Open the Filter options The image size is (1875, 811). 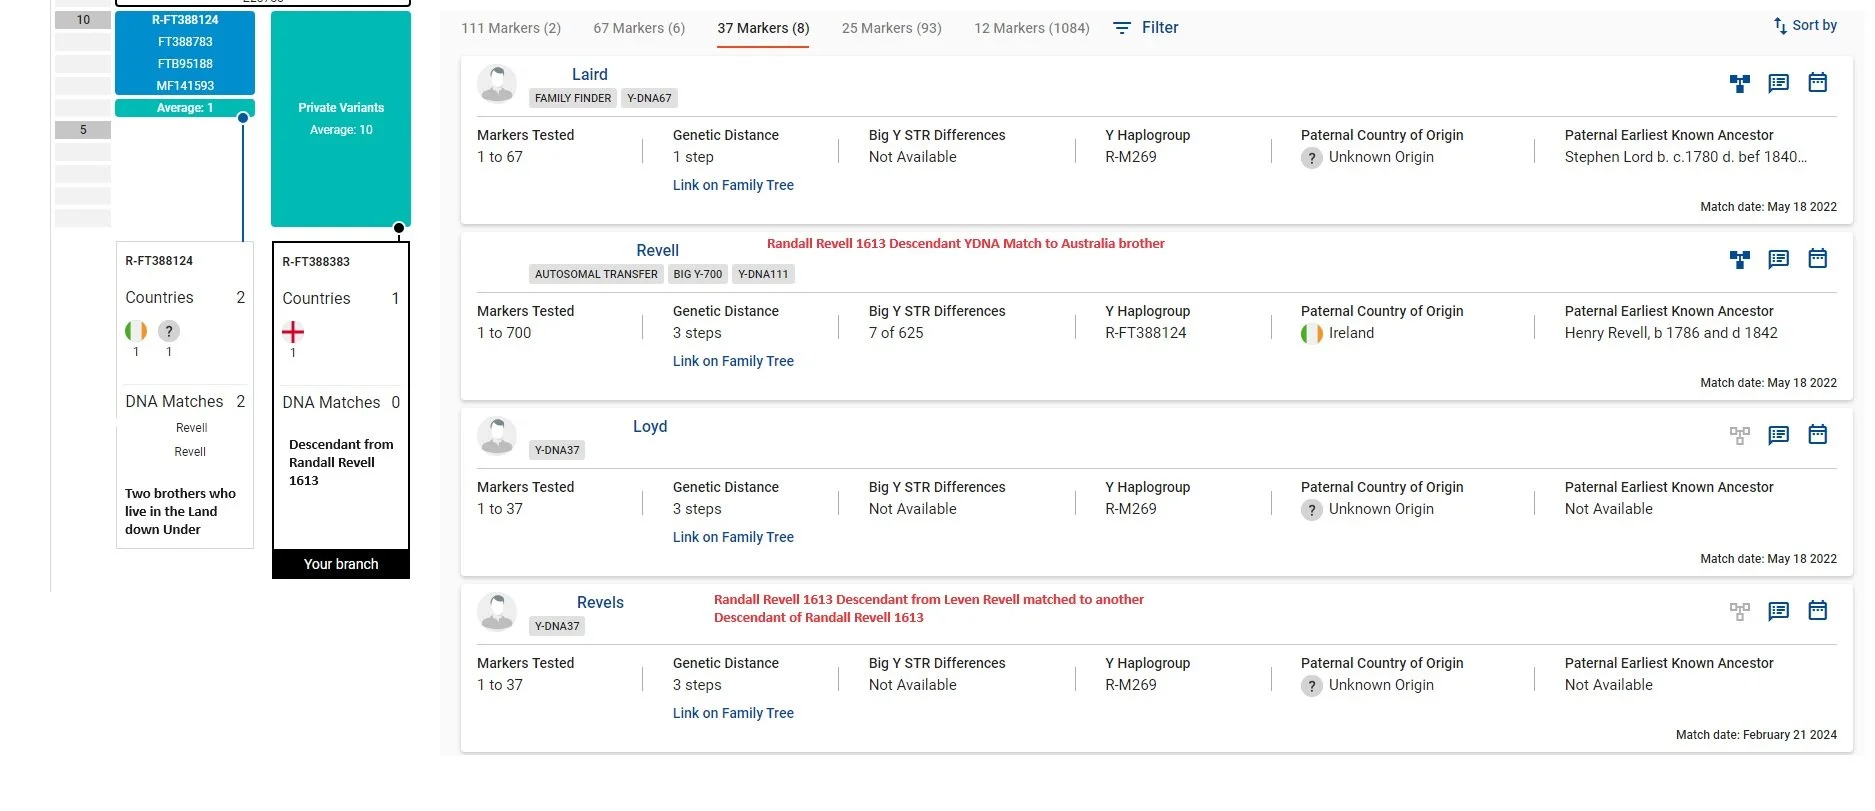pyautogui.click(x=1146, y=28)
